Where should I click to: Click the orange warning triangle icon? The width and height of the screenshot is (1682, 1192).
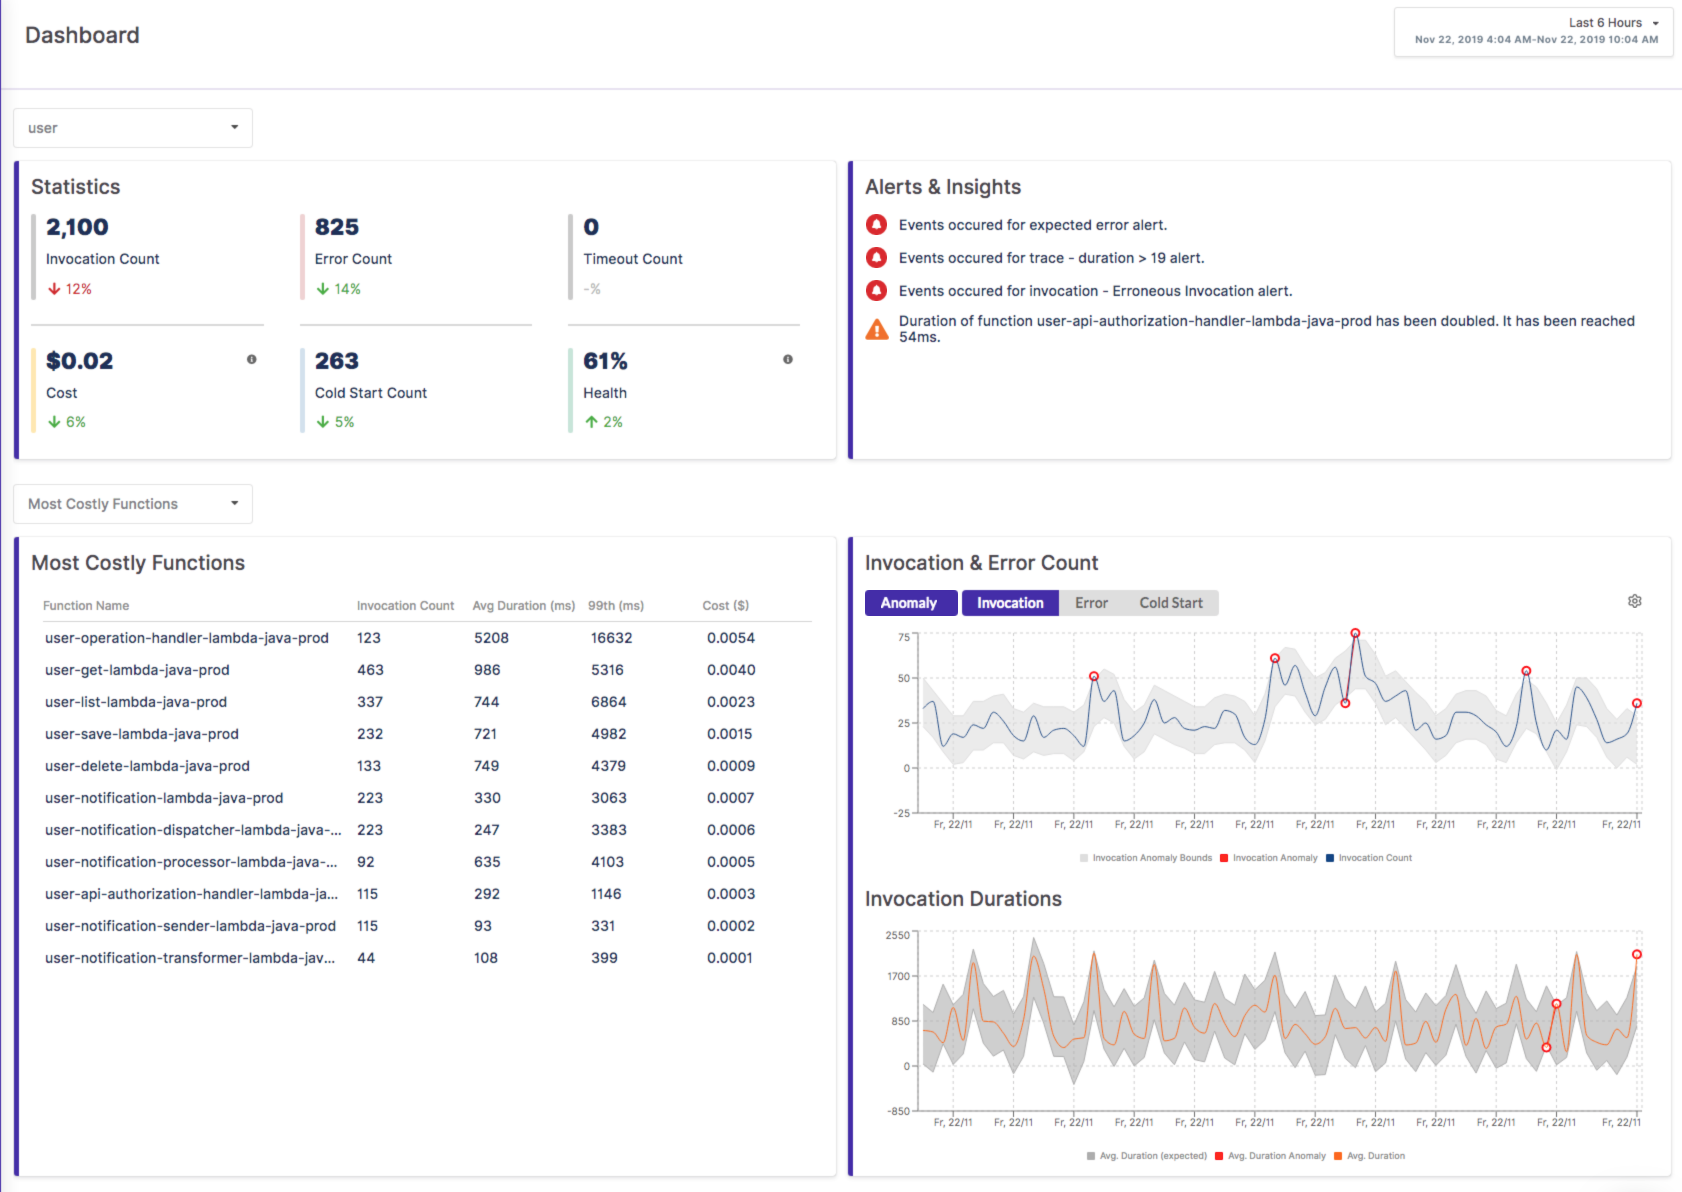tap(877, 329)
